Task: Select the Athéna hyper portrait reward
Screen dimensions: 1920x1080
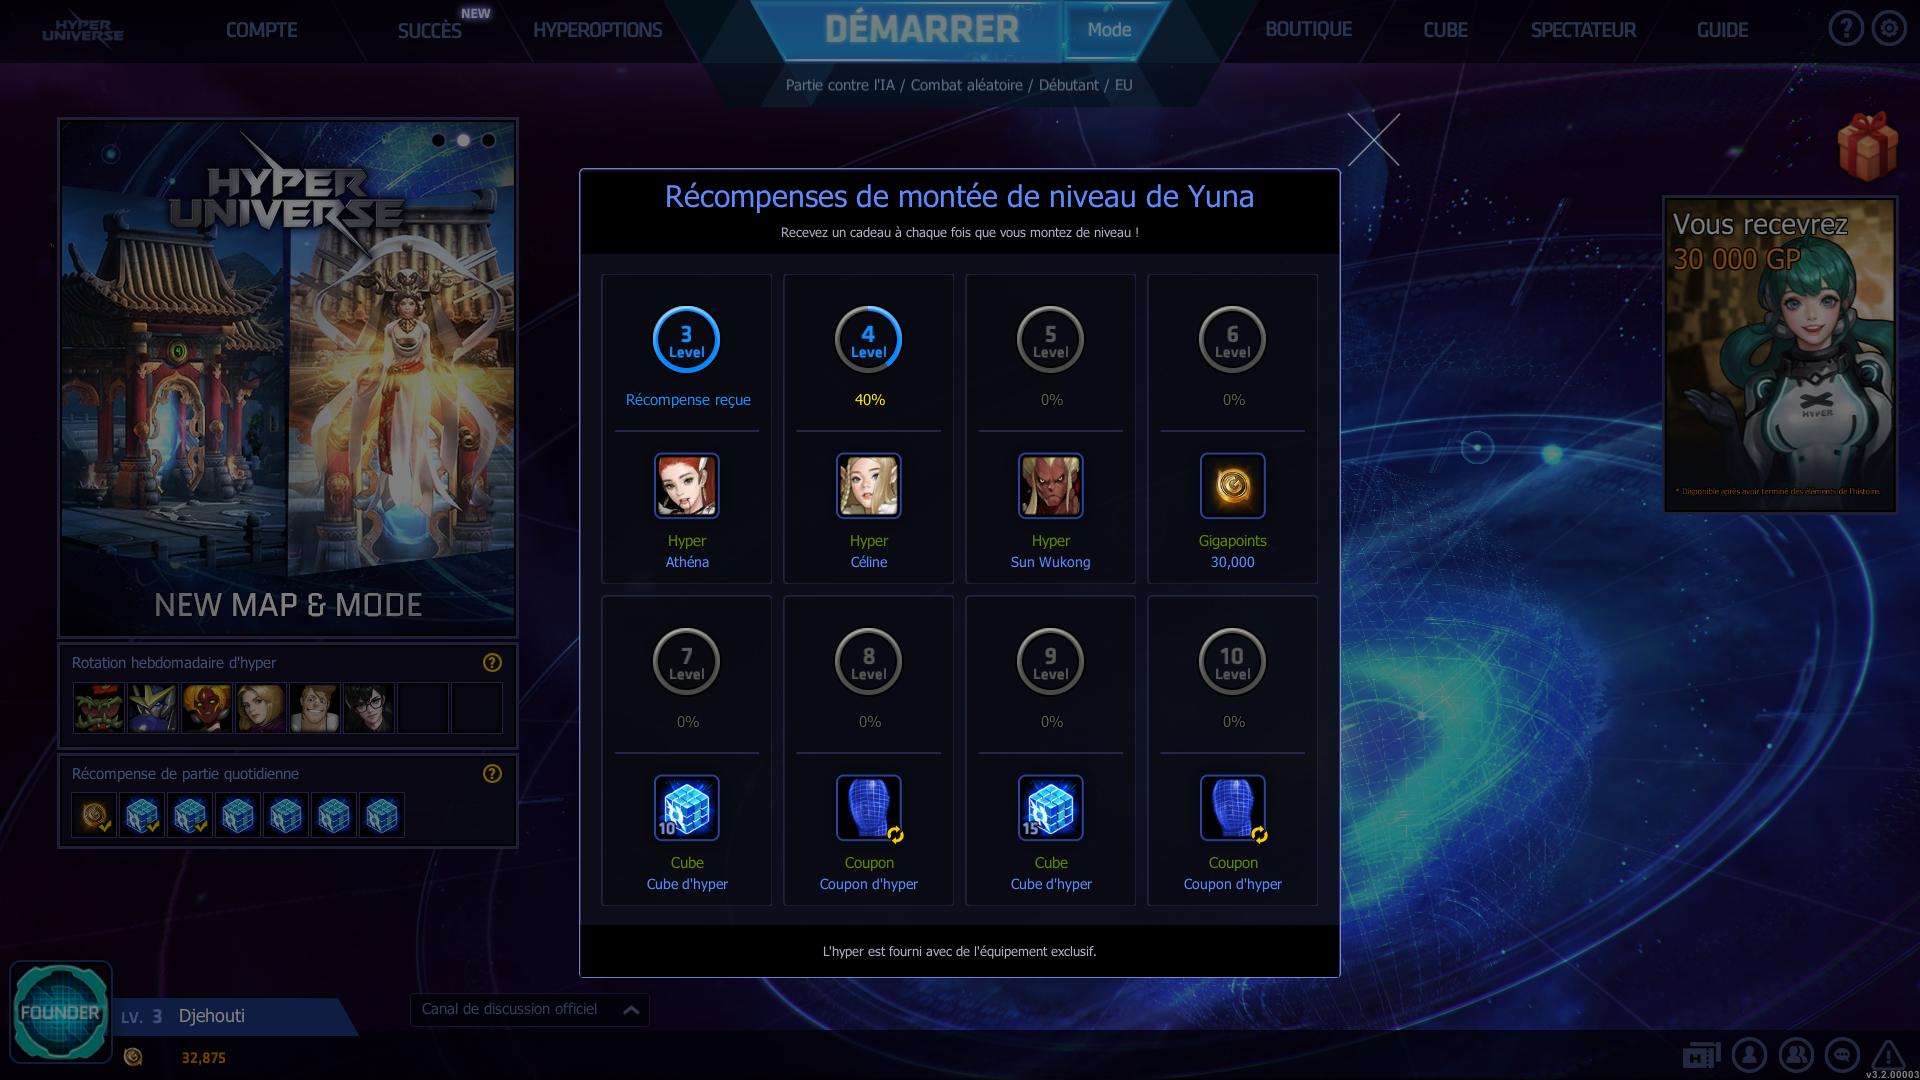Action: (687, 486)
